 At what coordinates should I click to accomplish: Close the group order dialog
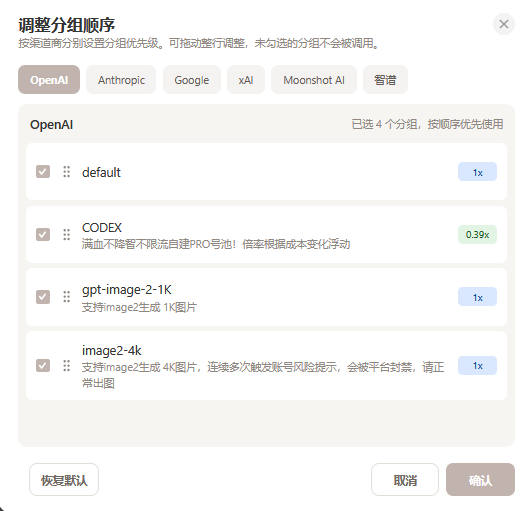click(x=504, y=24)
